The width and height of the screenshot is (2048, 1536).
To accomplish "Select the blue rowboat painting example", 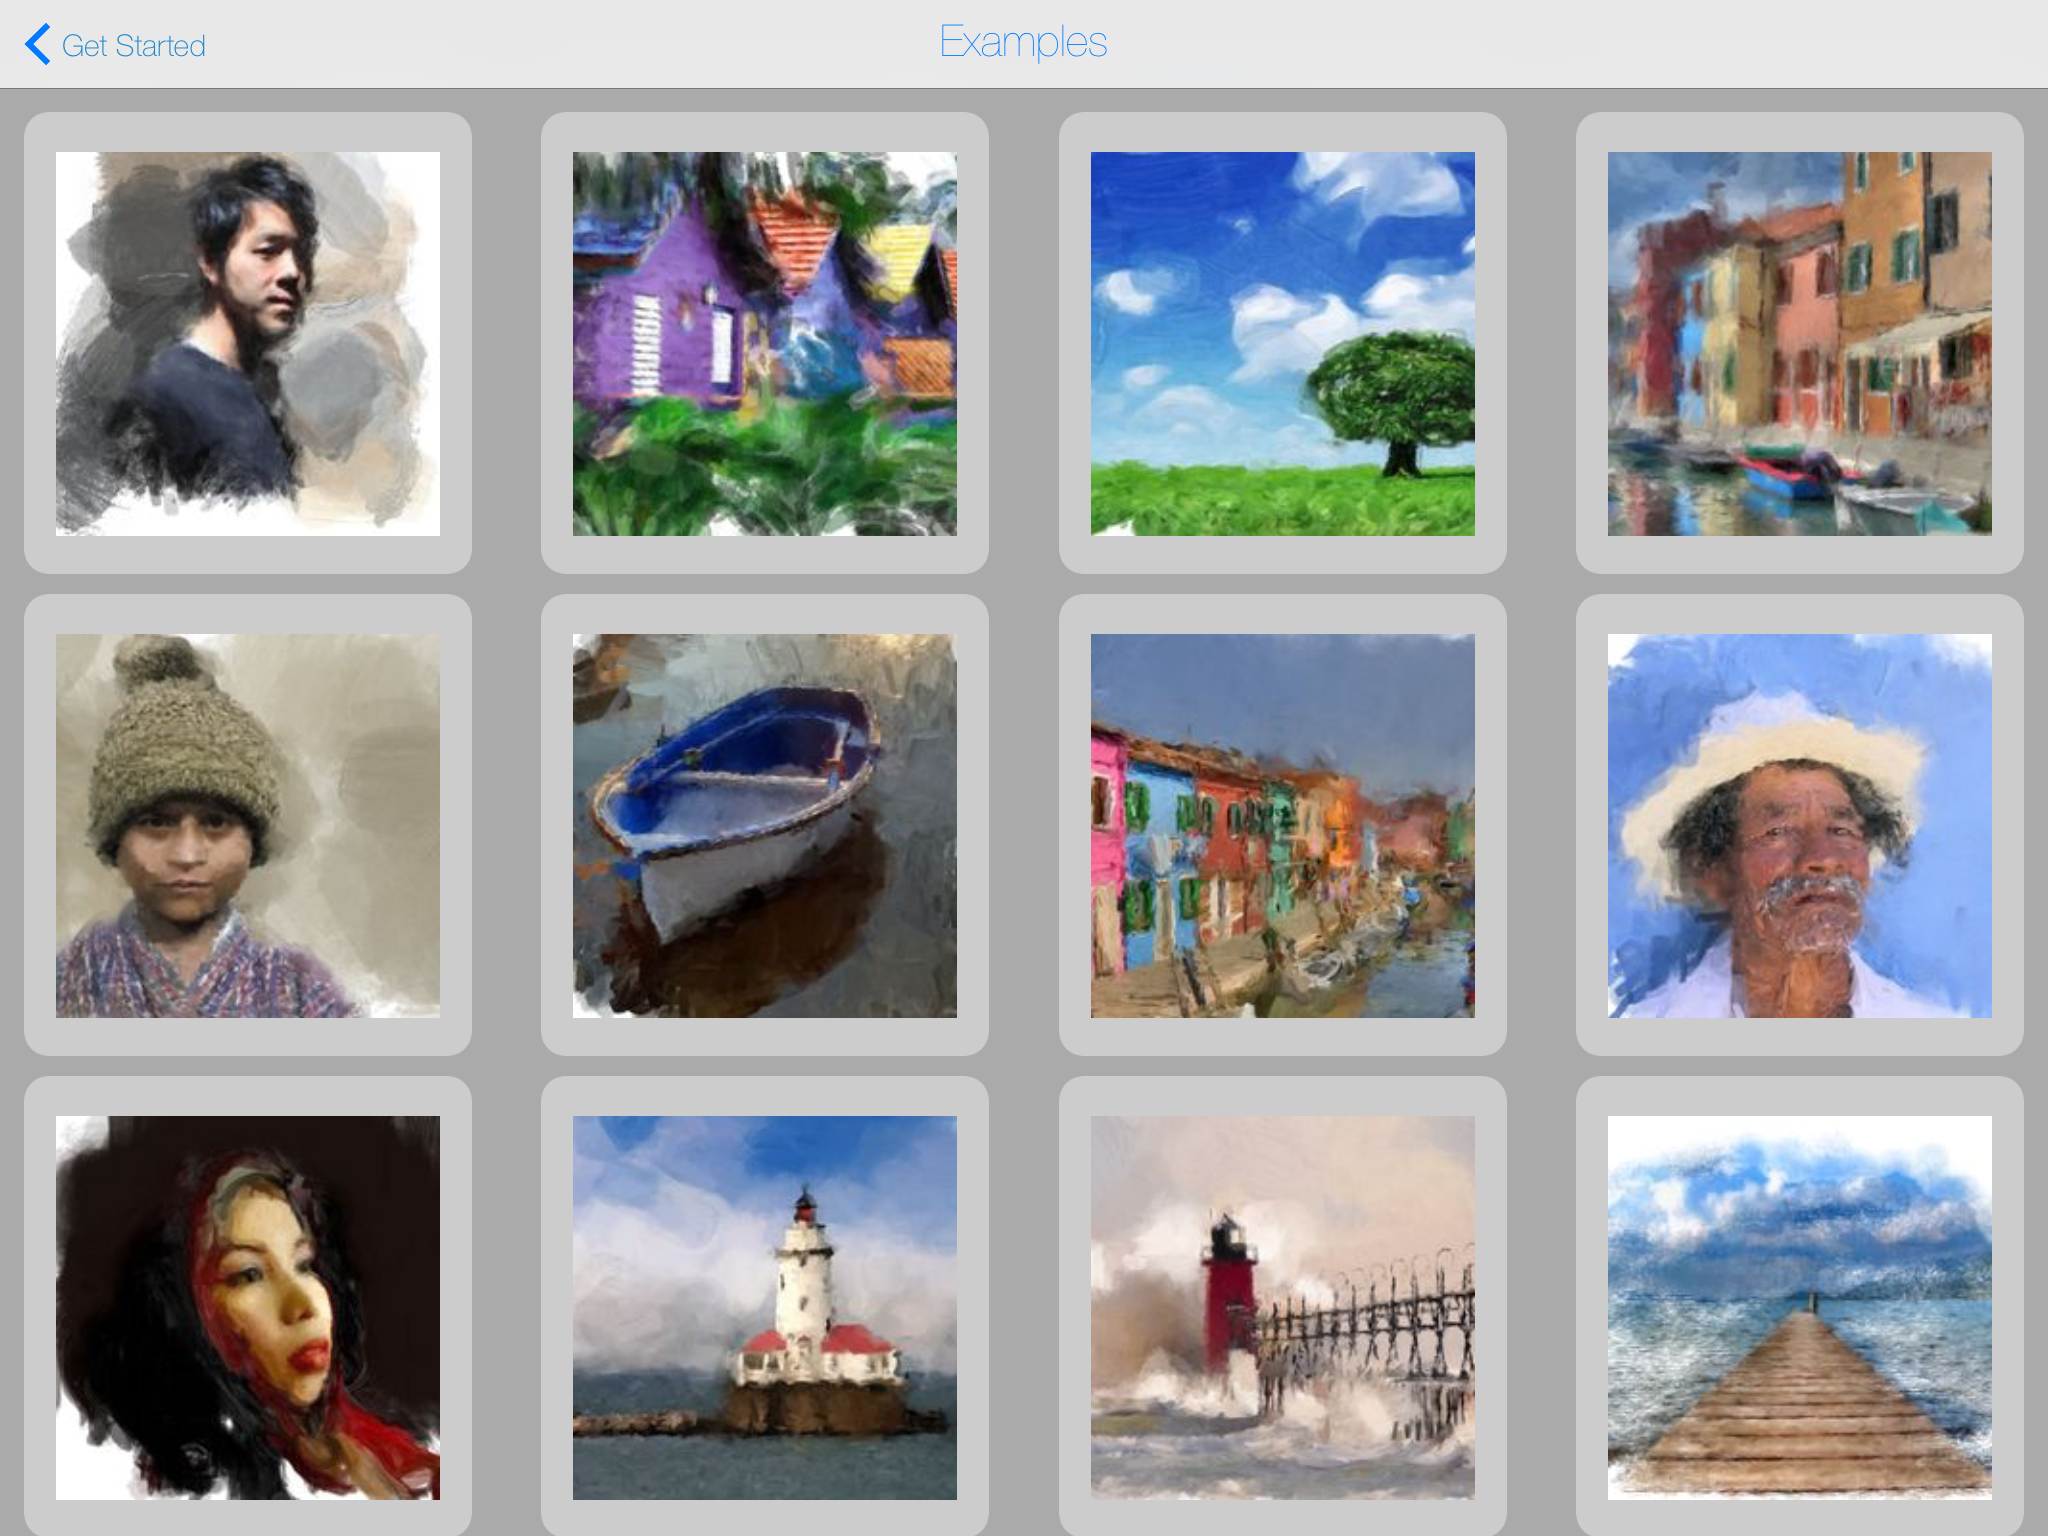I will pyautogui.click(x=765, y=825).
